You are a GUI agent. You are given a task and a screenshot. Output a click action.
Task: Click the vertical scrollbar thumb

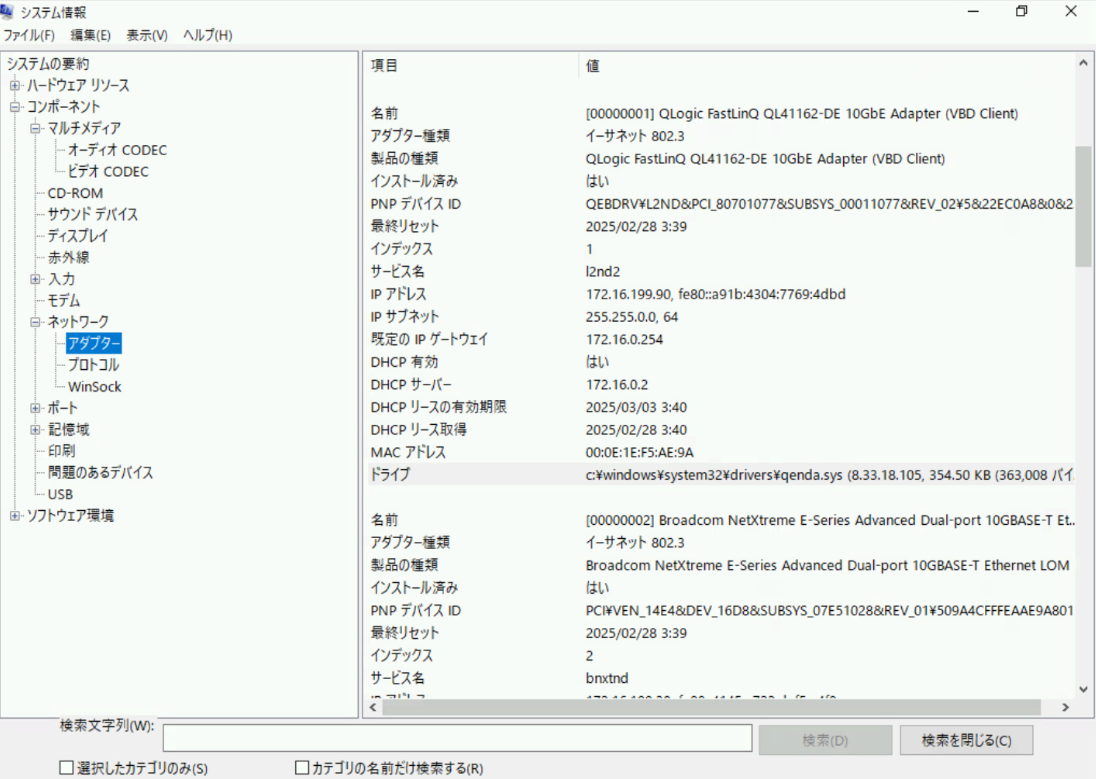(x=1083, y=206)
